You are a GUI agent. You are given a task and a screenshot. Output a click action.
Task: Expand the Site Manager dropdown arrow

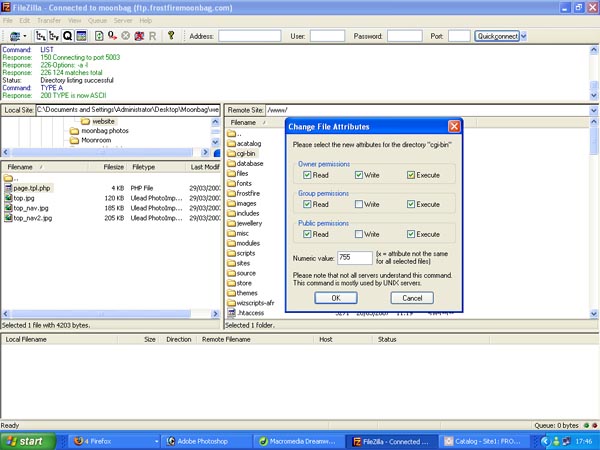pos(24,35)
